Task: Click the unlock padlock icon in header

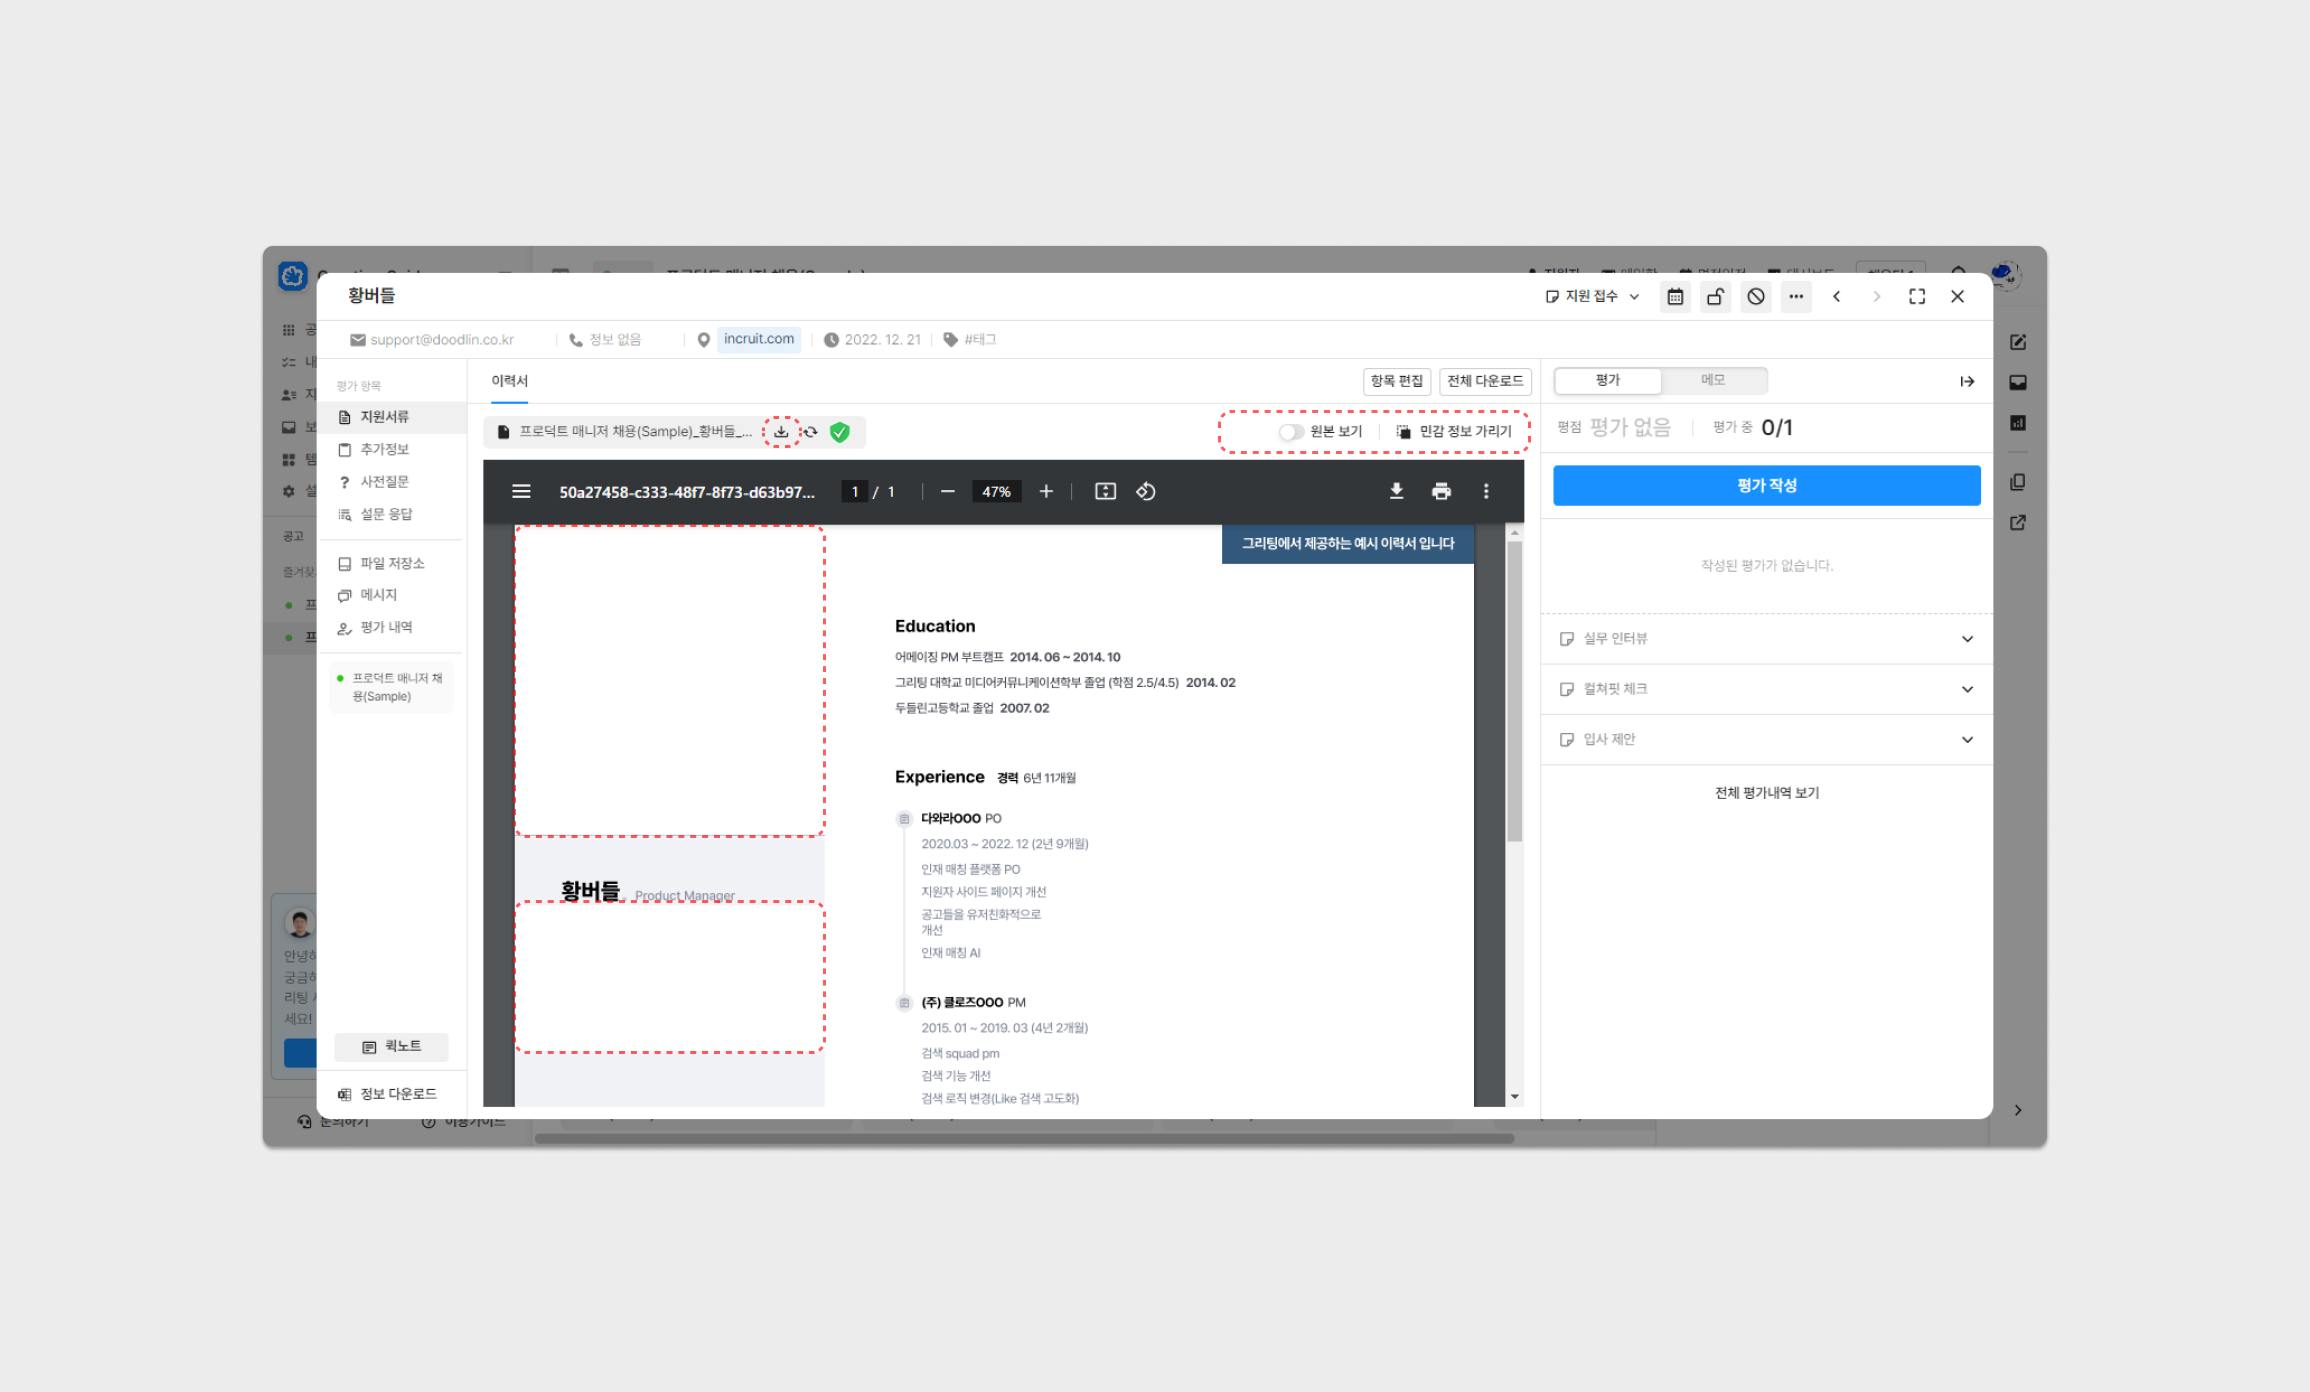Action: (1715, 297)
